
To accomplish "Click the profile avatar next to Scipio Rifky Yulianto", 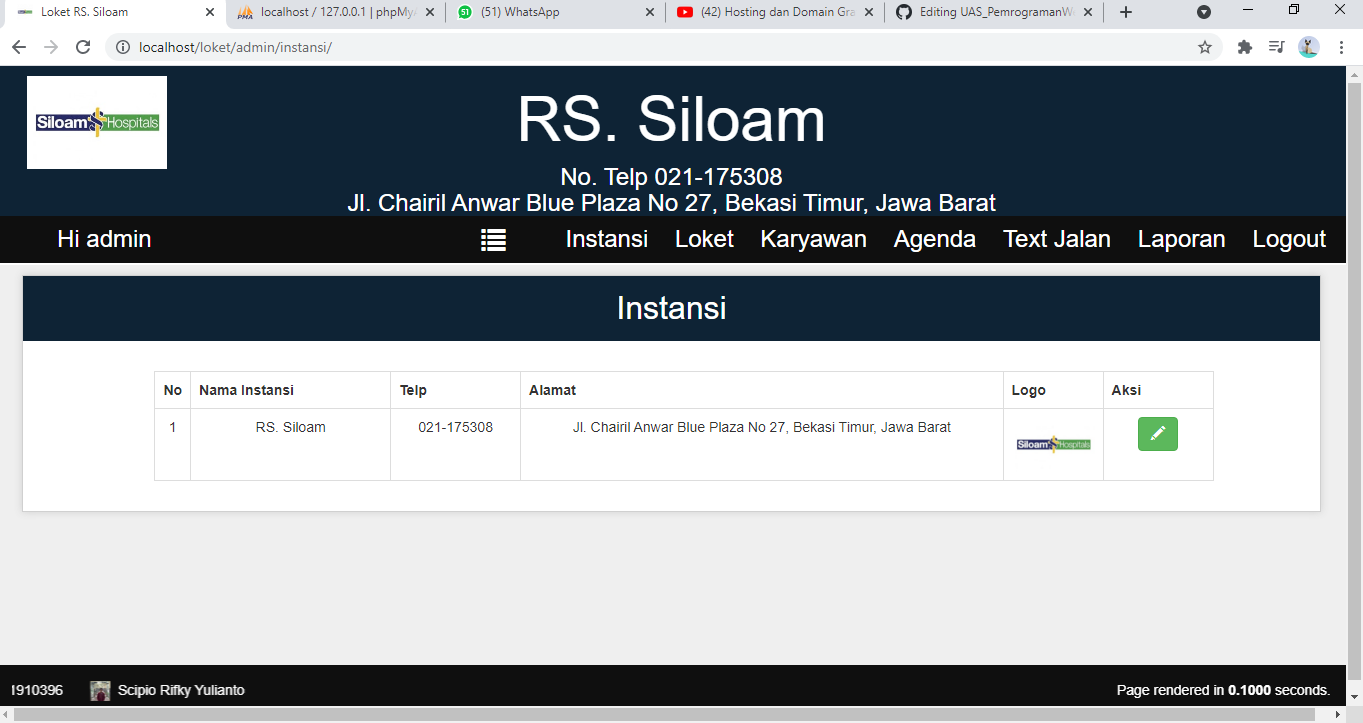I will (x=99, y=690).
